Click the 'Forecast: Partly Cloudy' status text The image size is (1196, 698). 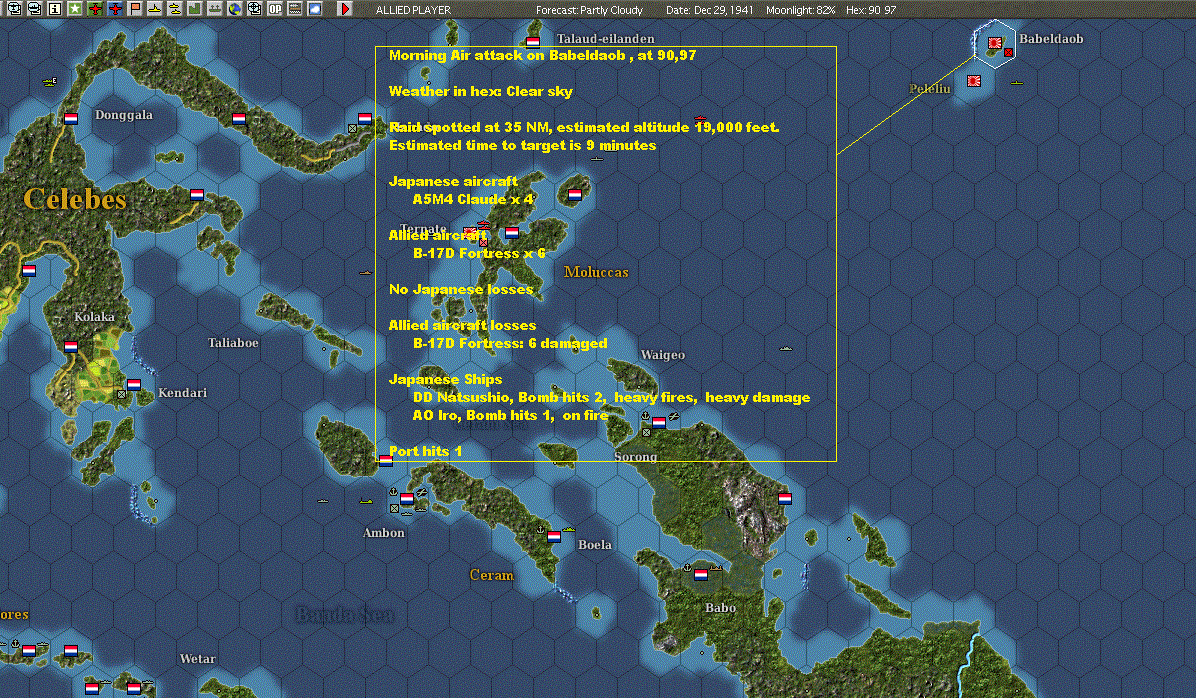pos(589,10)
